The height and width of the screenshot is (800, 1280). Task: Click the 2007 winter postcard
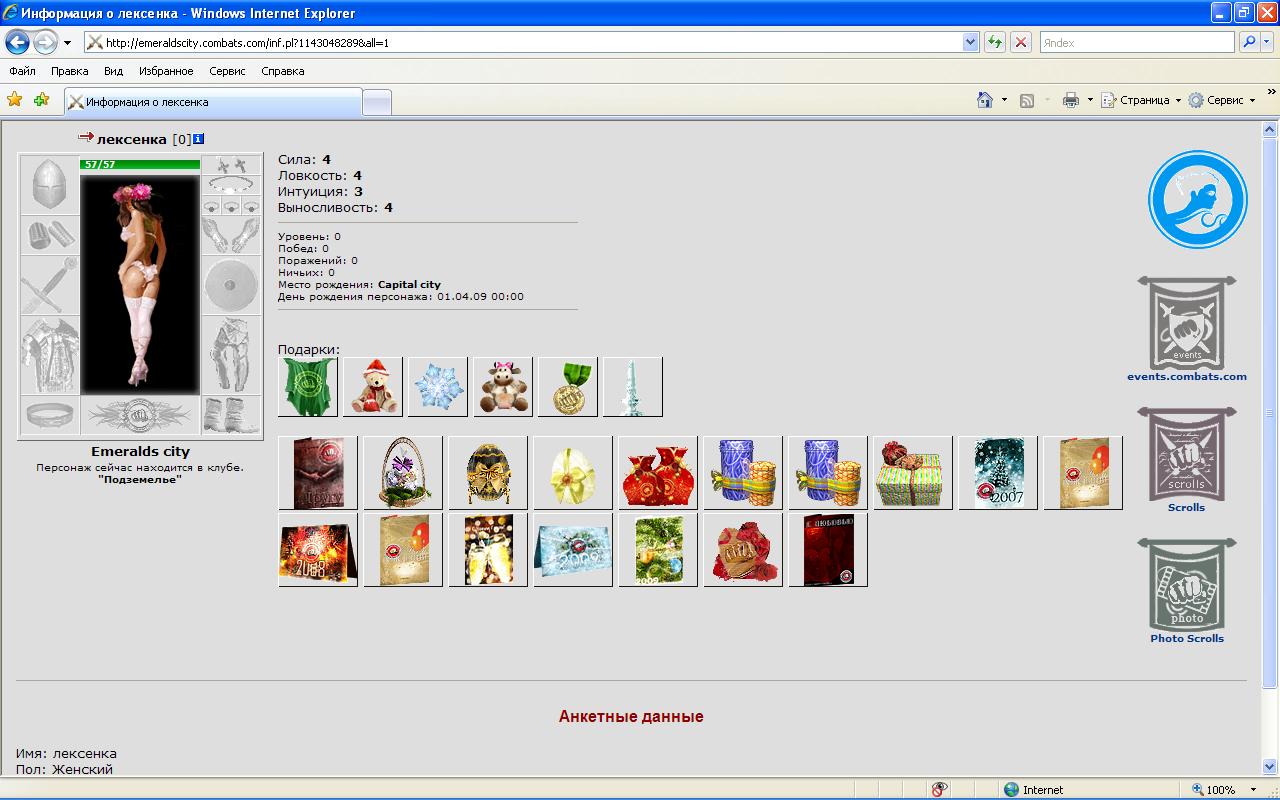(x=998, y=473)
